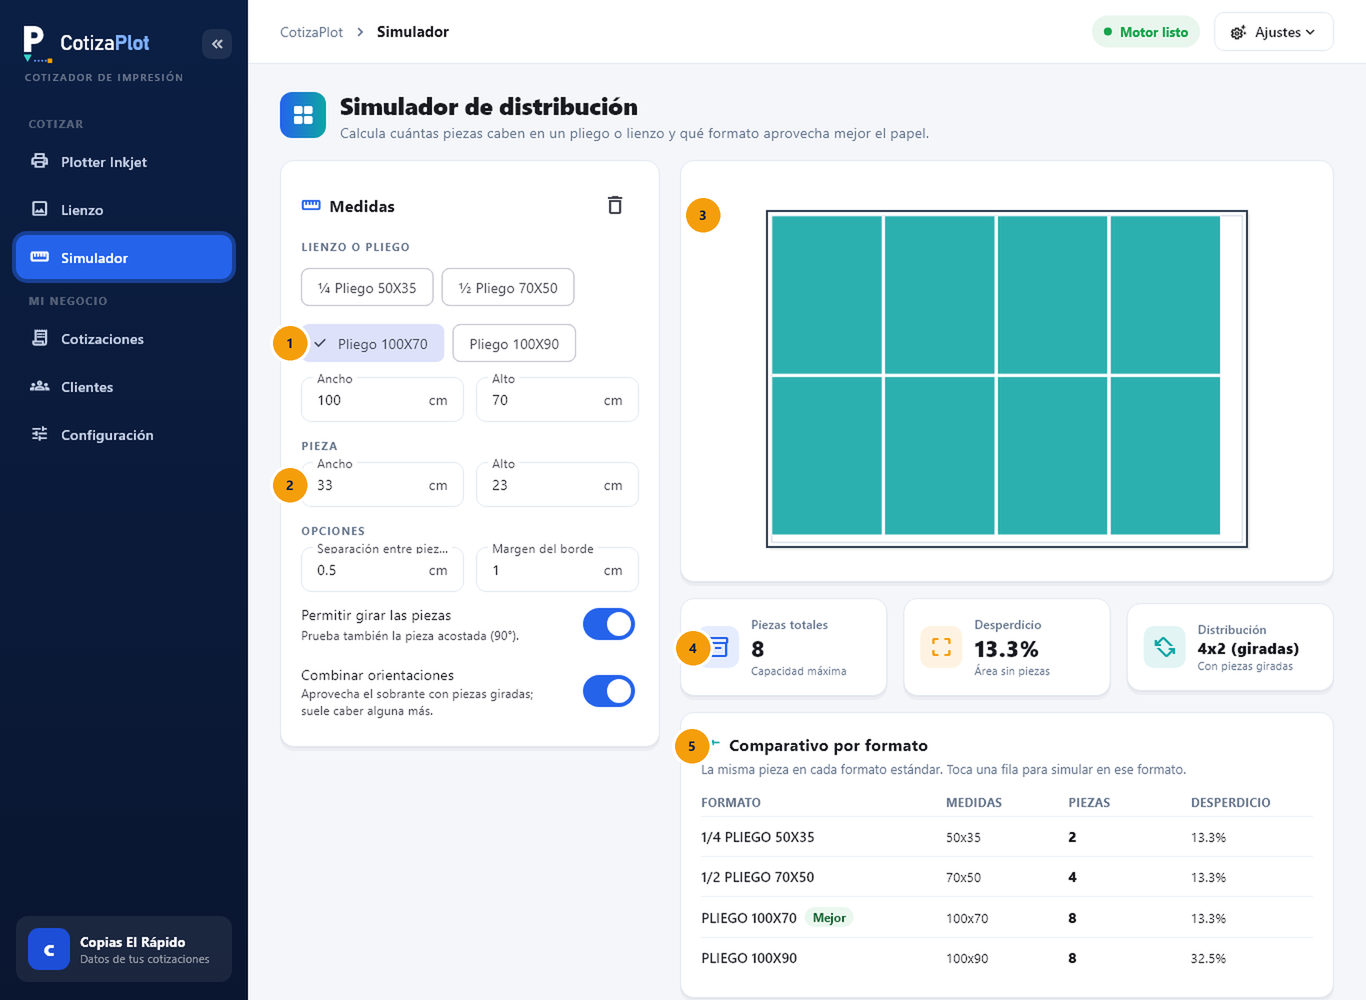The image size is (1366, 1000).
Task: Simulate the 1/2 PLIEGO 70X50 row
Action: click(x=1006, y=877)
